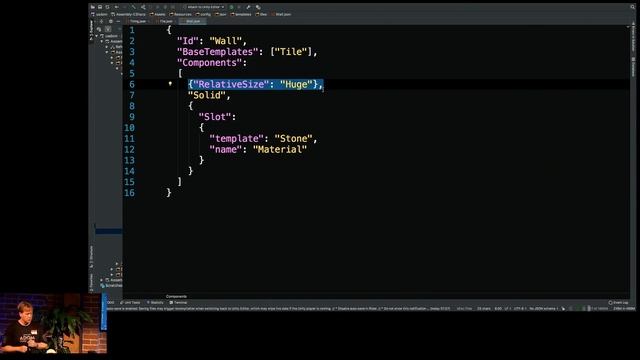Click line number 1 in gutter
640x360 pixels.
132,30
